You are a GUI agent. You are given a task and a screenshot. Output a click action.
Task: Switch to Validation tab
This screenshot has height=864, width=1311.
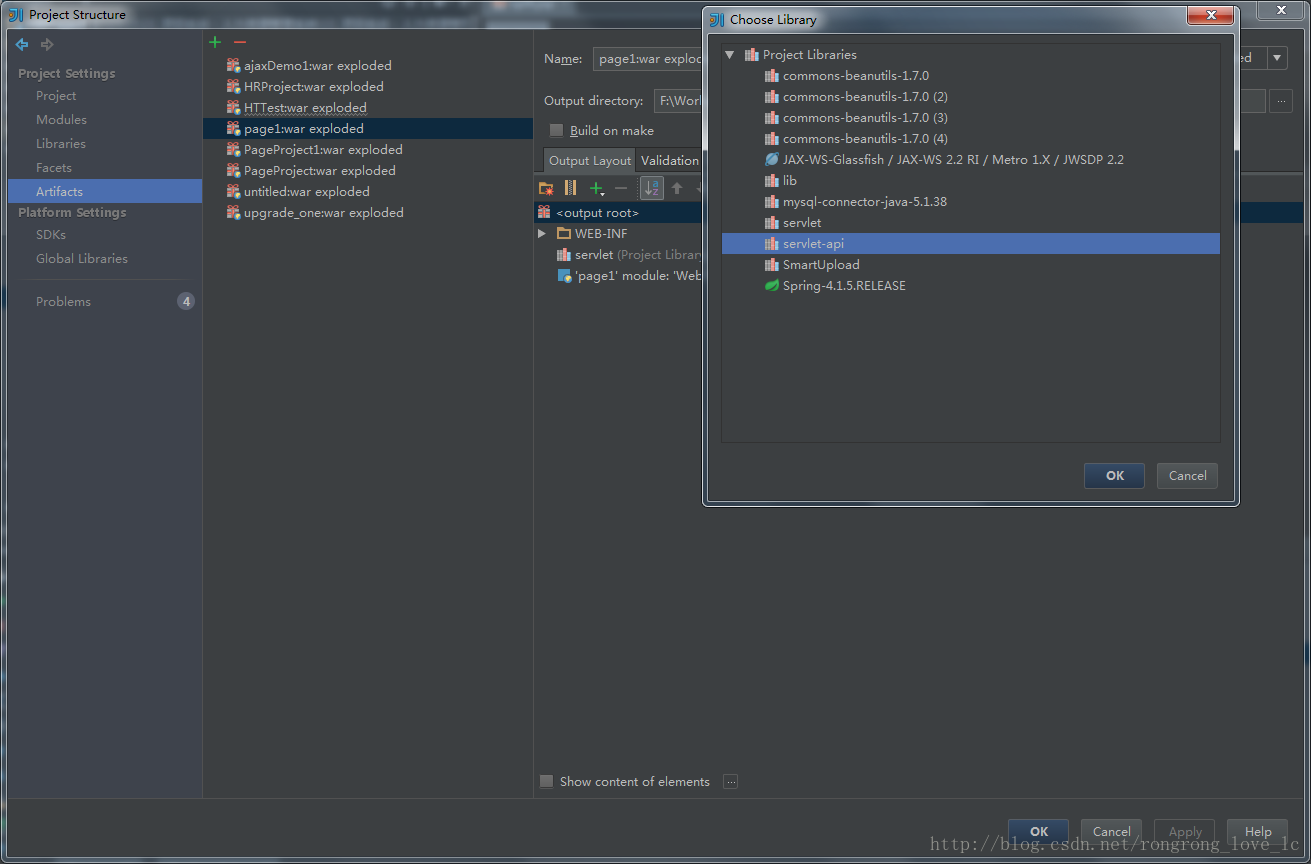(670, 160)
